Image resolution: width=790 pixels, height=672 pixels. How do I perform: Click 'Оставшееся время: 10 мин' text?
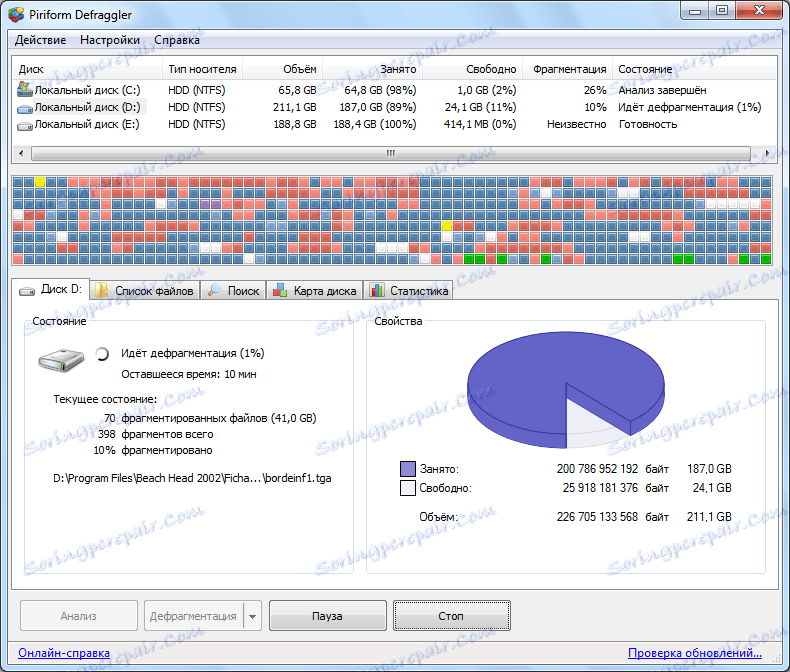point(189,374)
